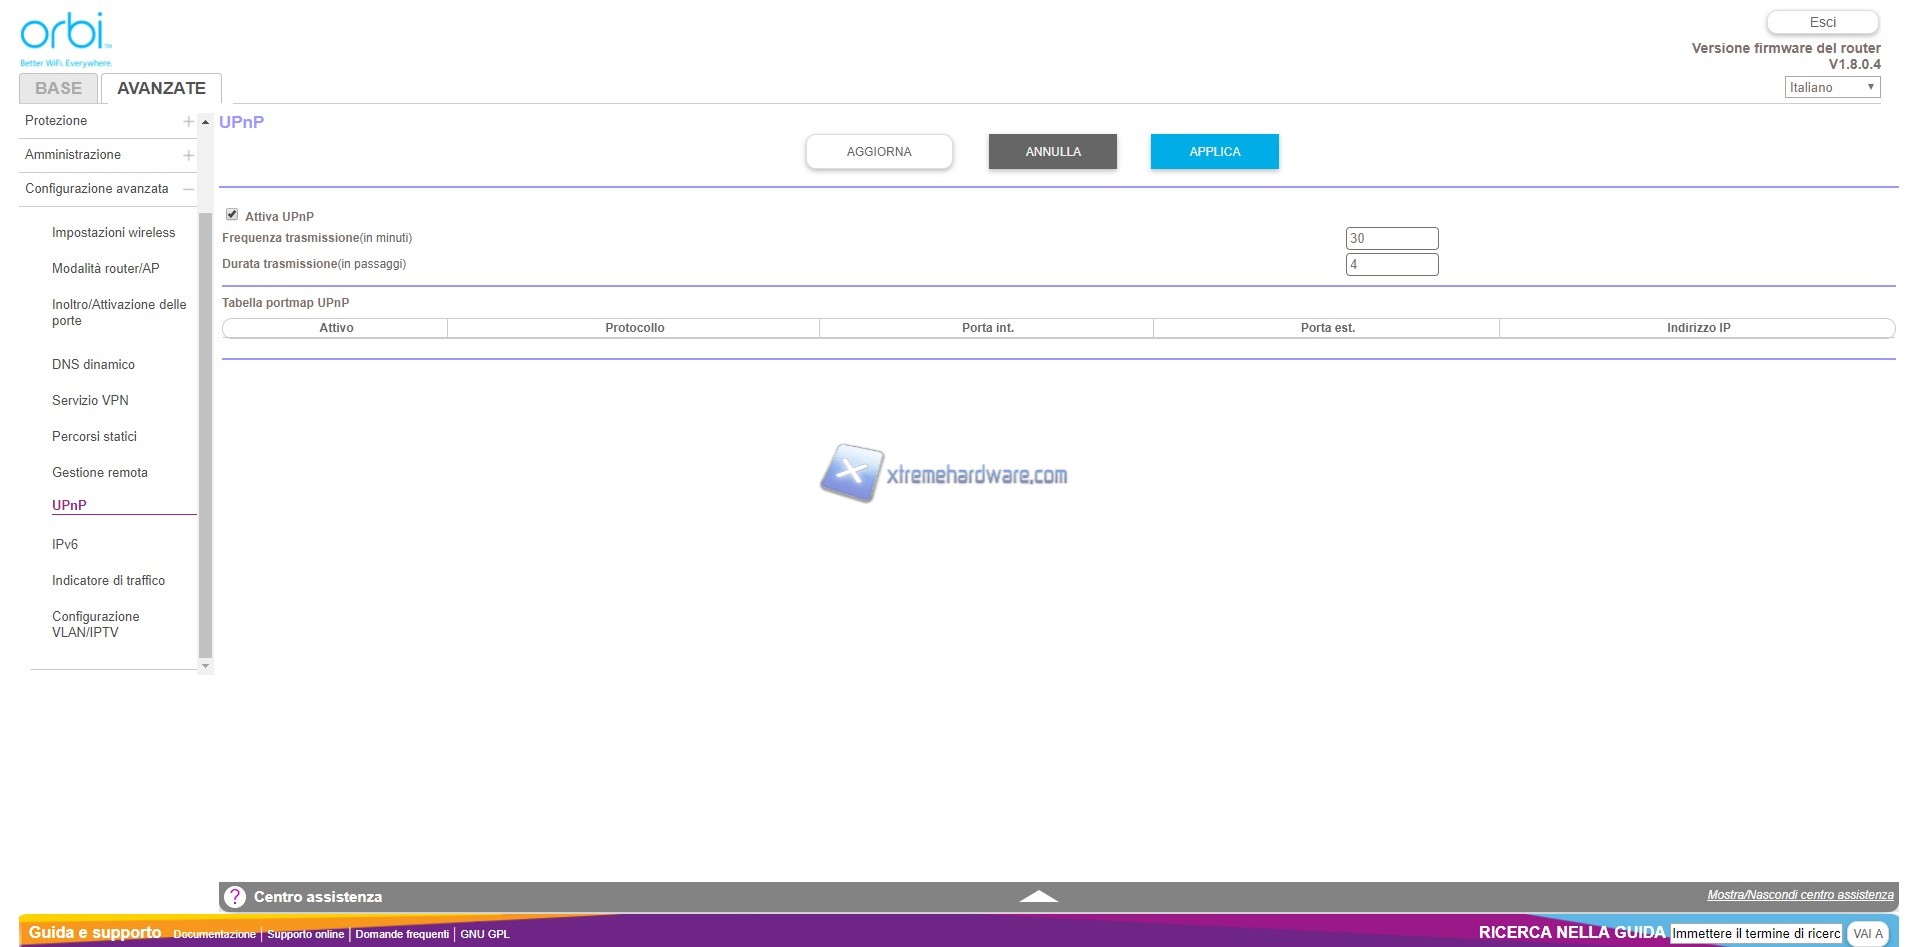
Task: Log out with the Esci button
Action: click(1822, 22)
